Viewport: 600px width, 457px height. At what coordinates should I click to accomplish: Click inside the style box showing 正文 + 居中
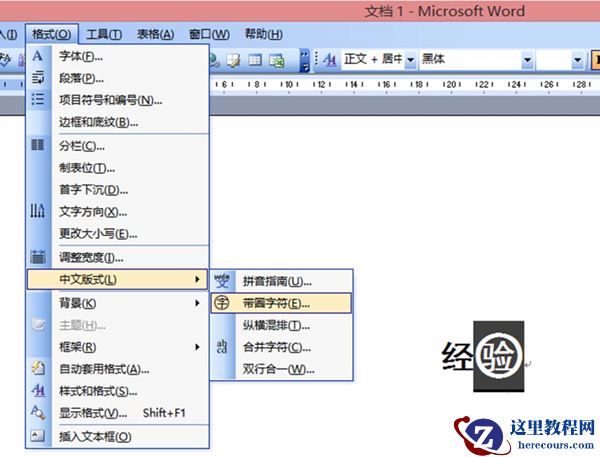pyautogui.click(x=373, y=60)
